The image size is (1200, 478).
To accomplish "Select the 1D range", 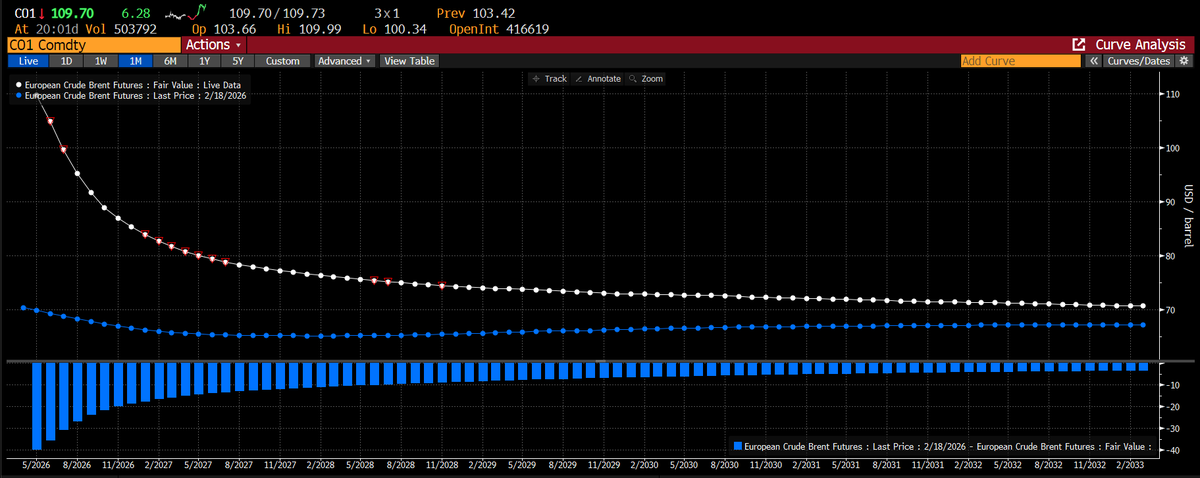I will pos(65,61).
